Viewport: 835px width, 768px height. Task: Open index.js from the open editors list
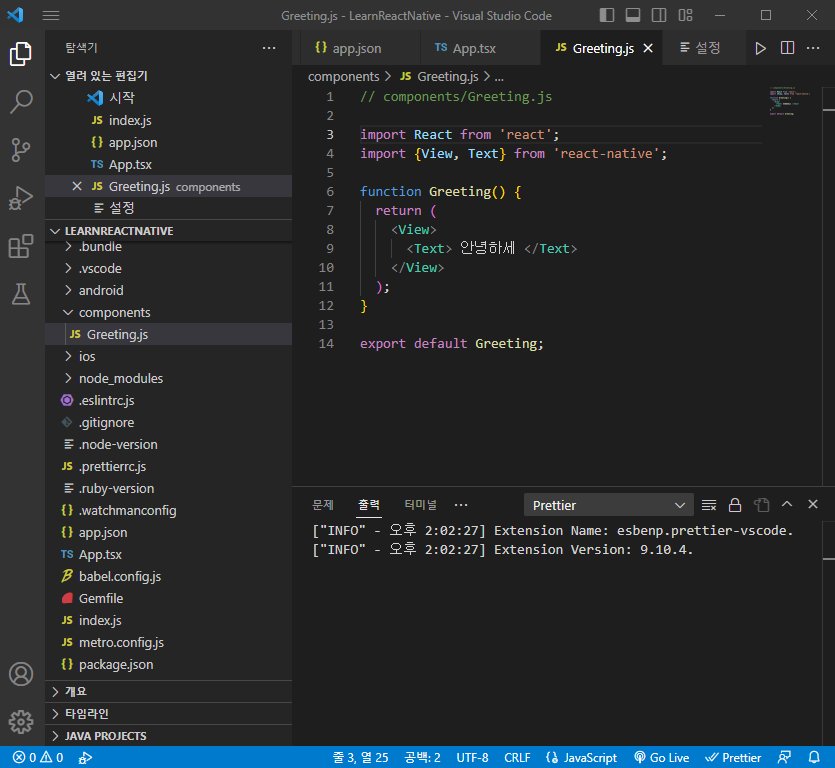168,120
